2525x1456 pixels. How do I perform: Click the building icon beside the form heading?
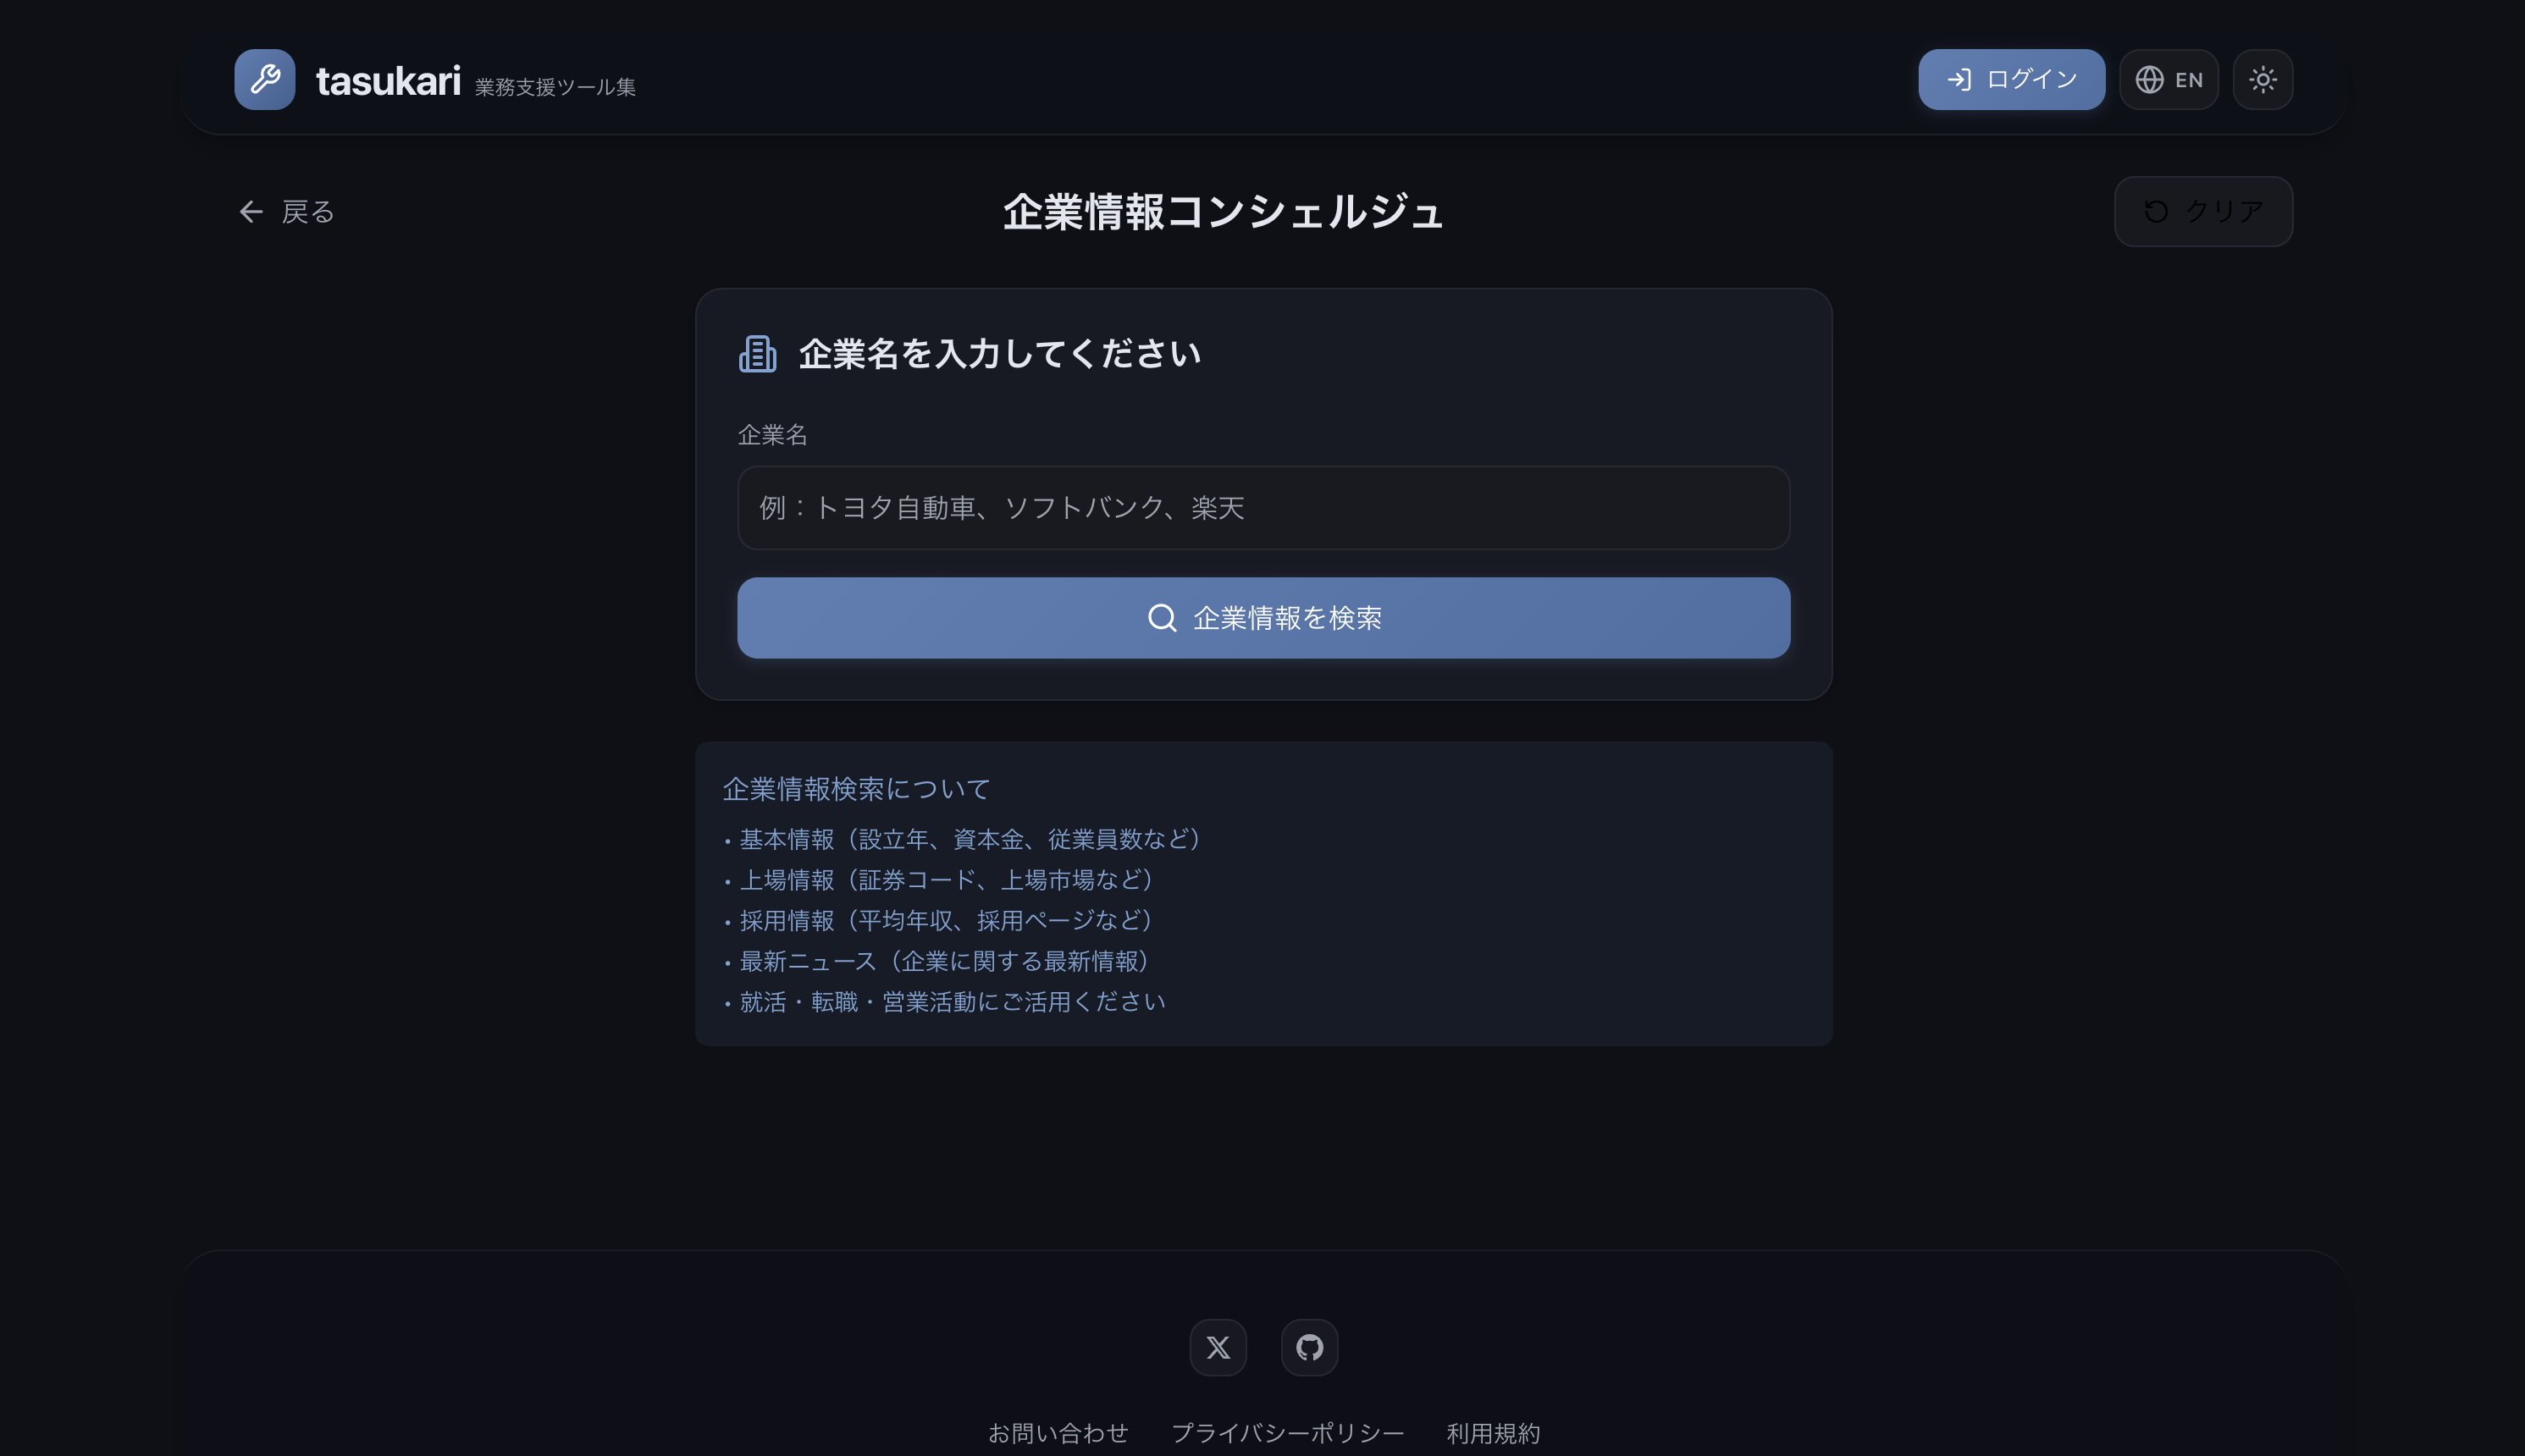(x=757, y=354)
